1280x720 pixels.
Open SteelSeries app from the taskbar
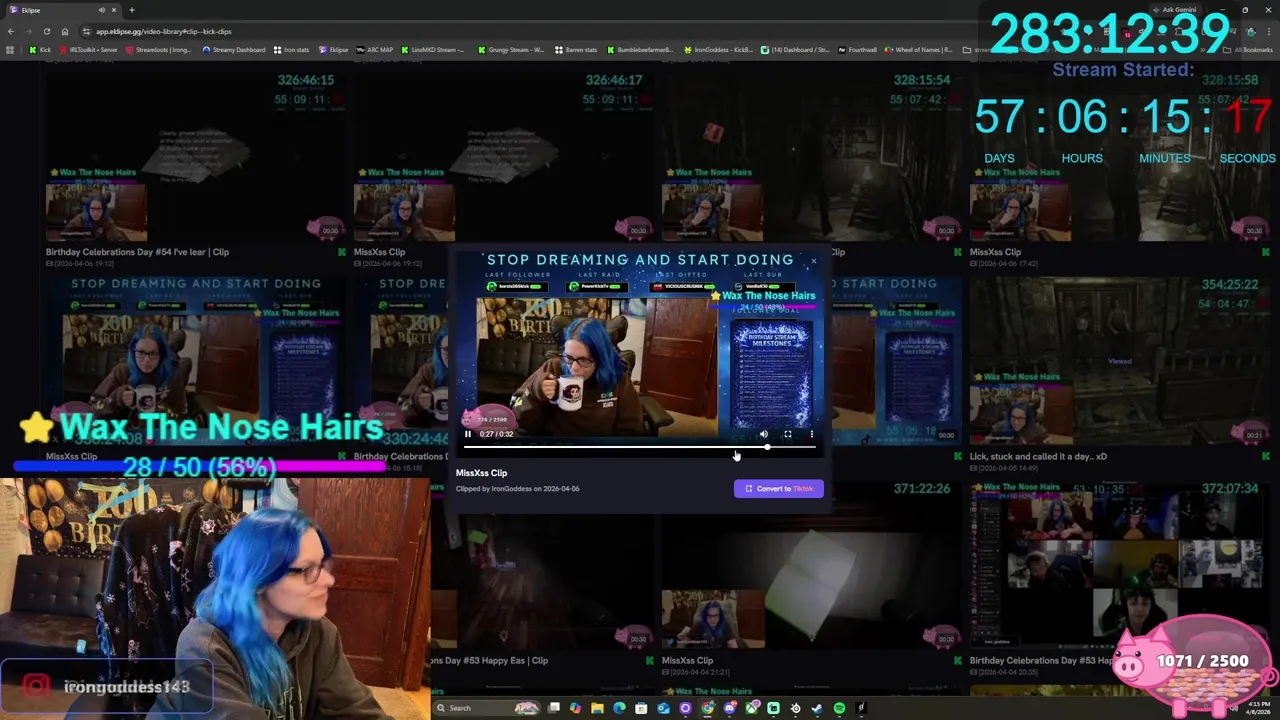pos(795,708)
